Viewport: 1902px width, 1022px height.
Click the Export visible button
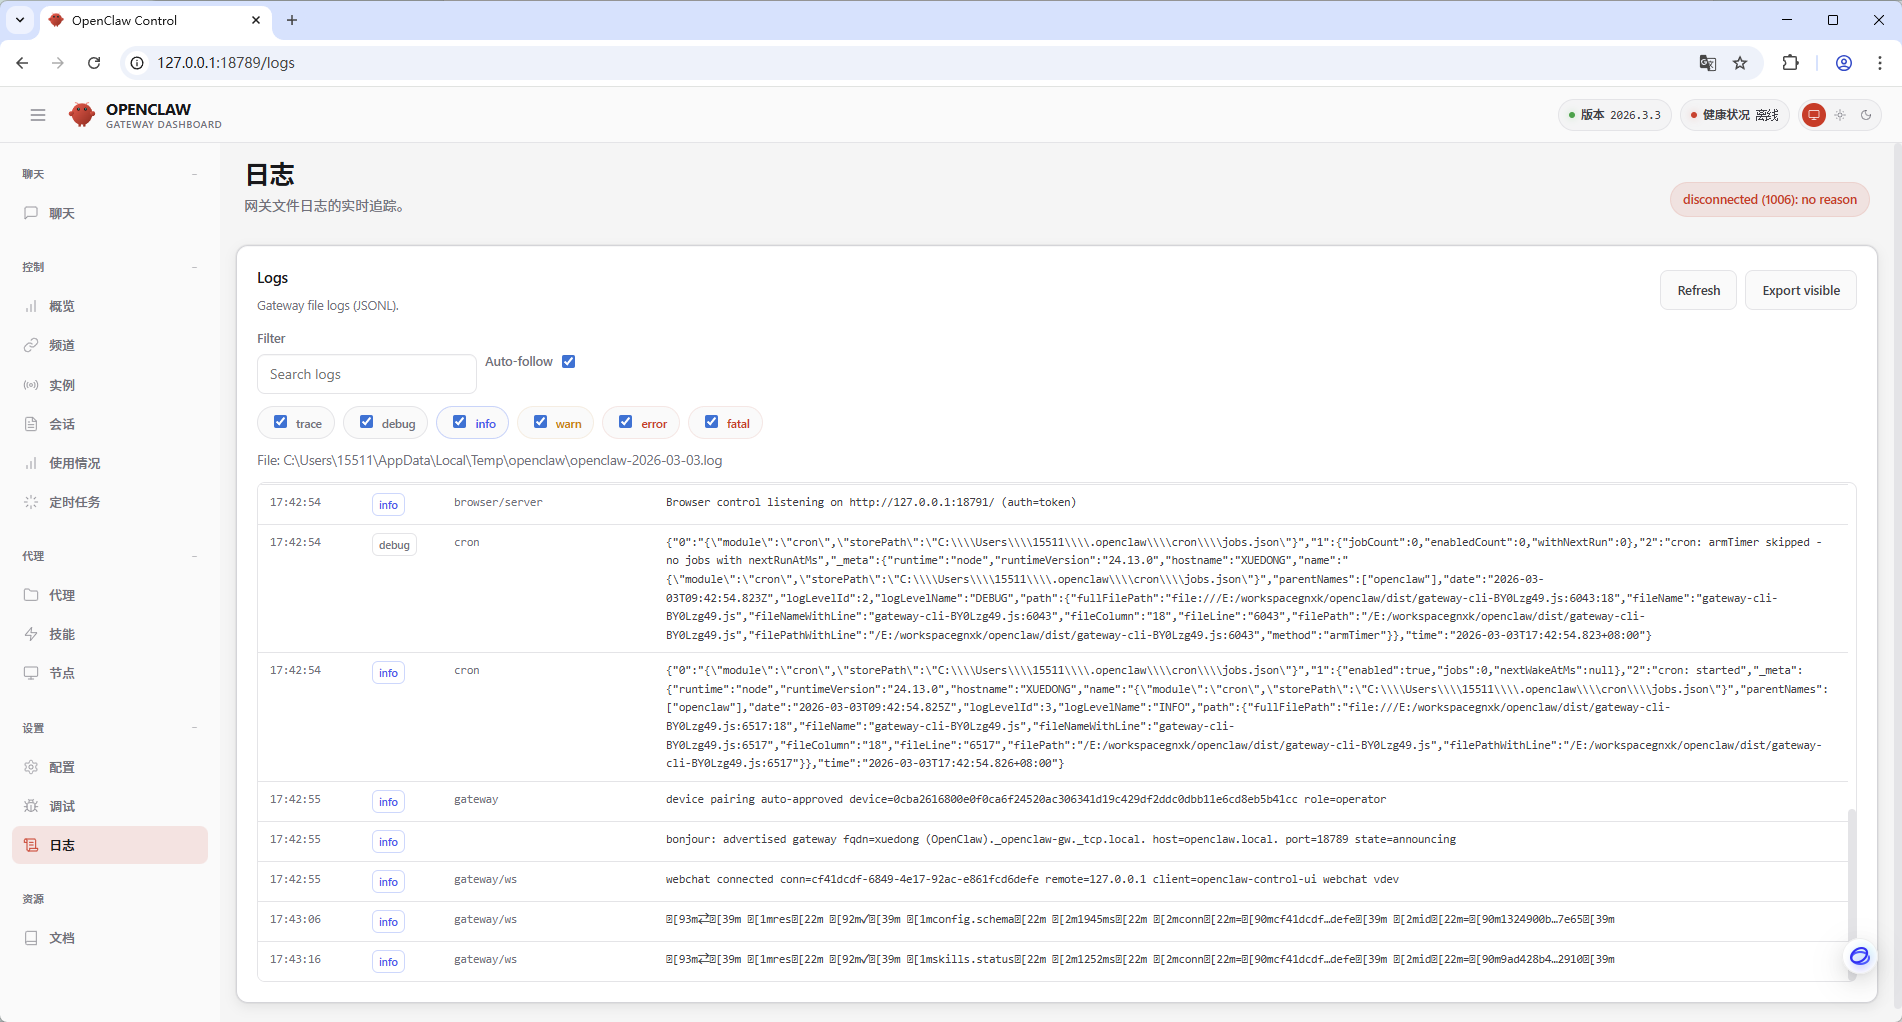tap(1800, 290)
